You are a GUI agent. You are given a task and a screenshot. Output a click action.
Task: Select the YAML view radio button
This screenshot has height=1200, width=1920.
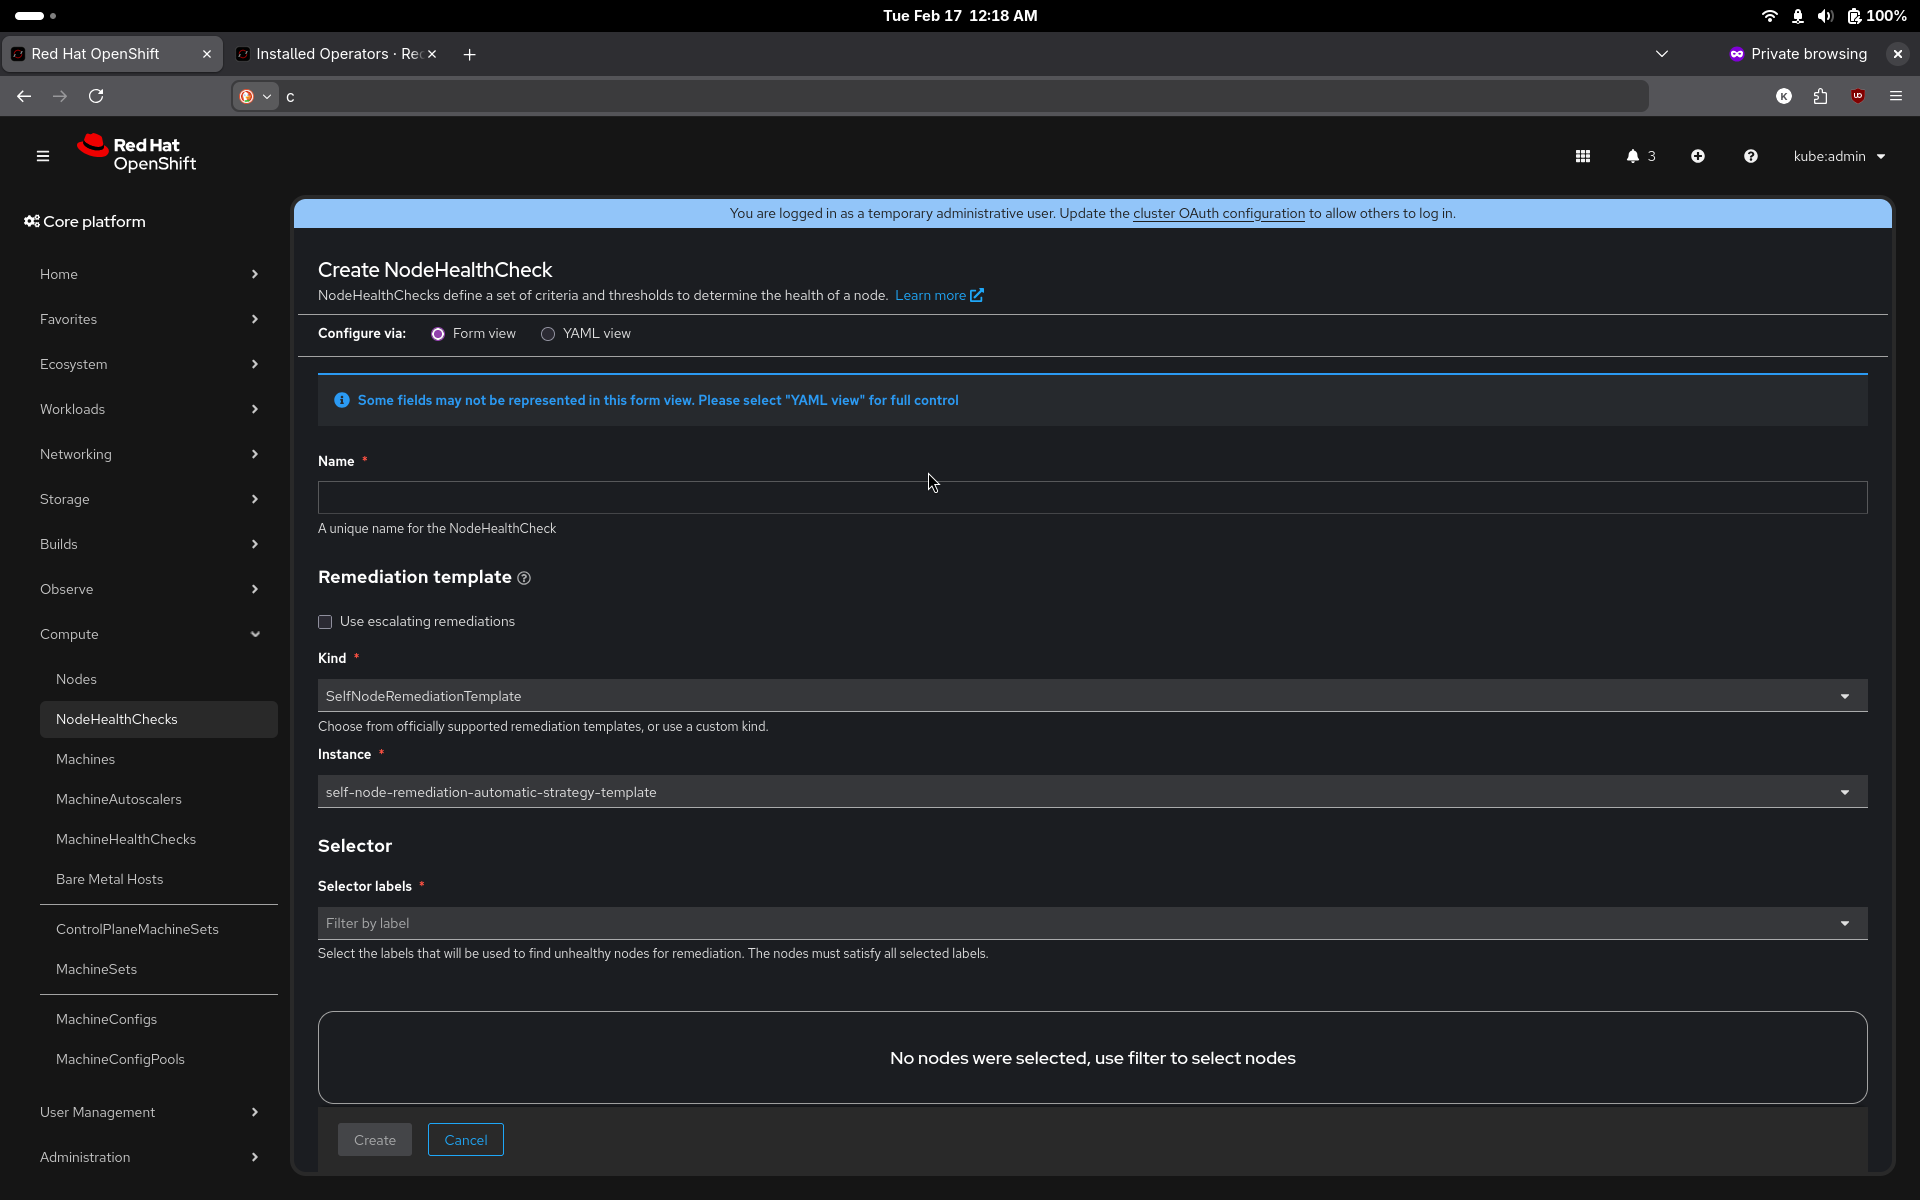pos(548,334)
